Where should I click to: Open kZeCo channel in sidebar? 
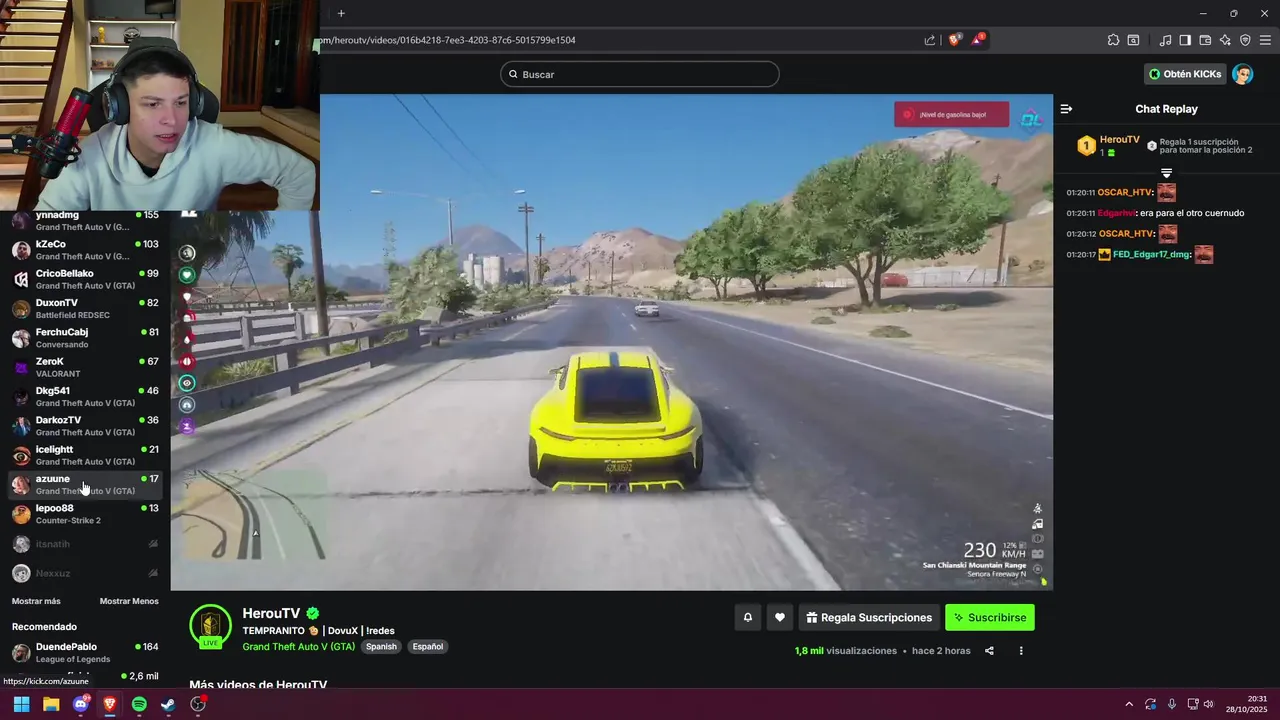pyautogui.click(x=85, y=250)
